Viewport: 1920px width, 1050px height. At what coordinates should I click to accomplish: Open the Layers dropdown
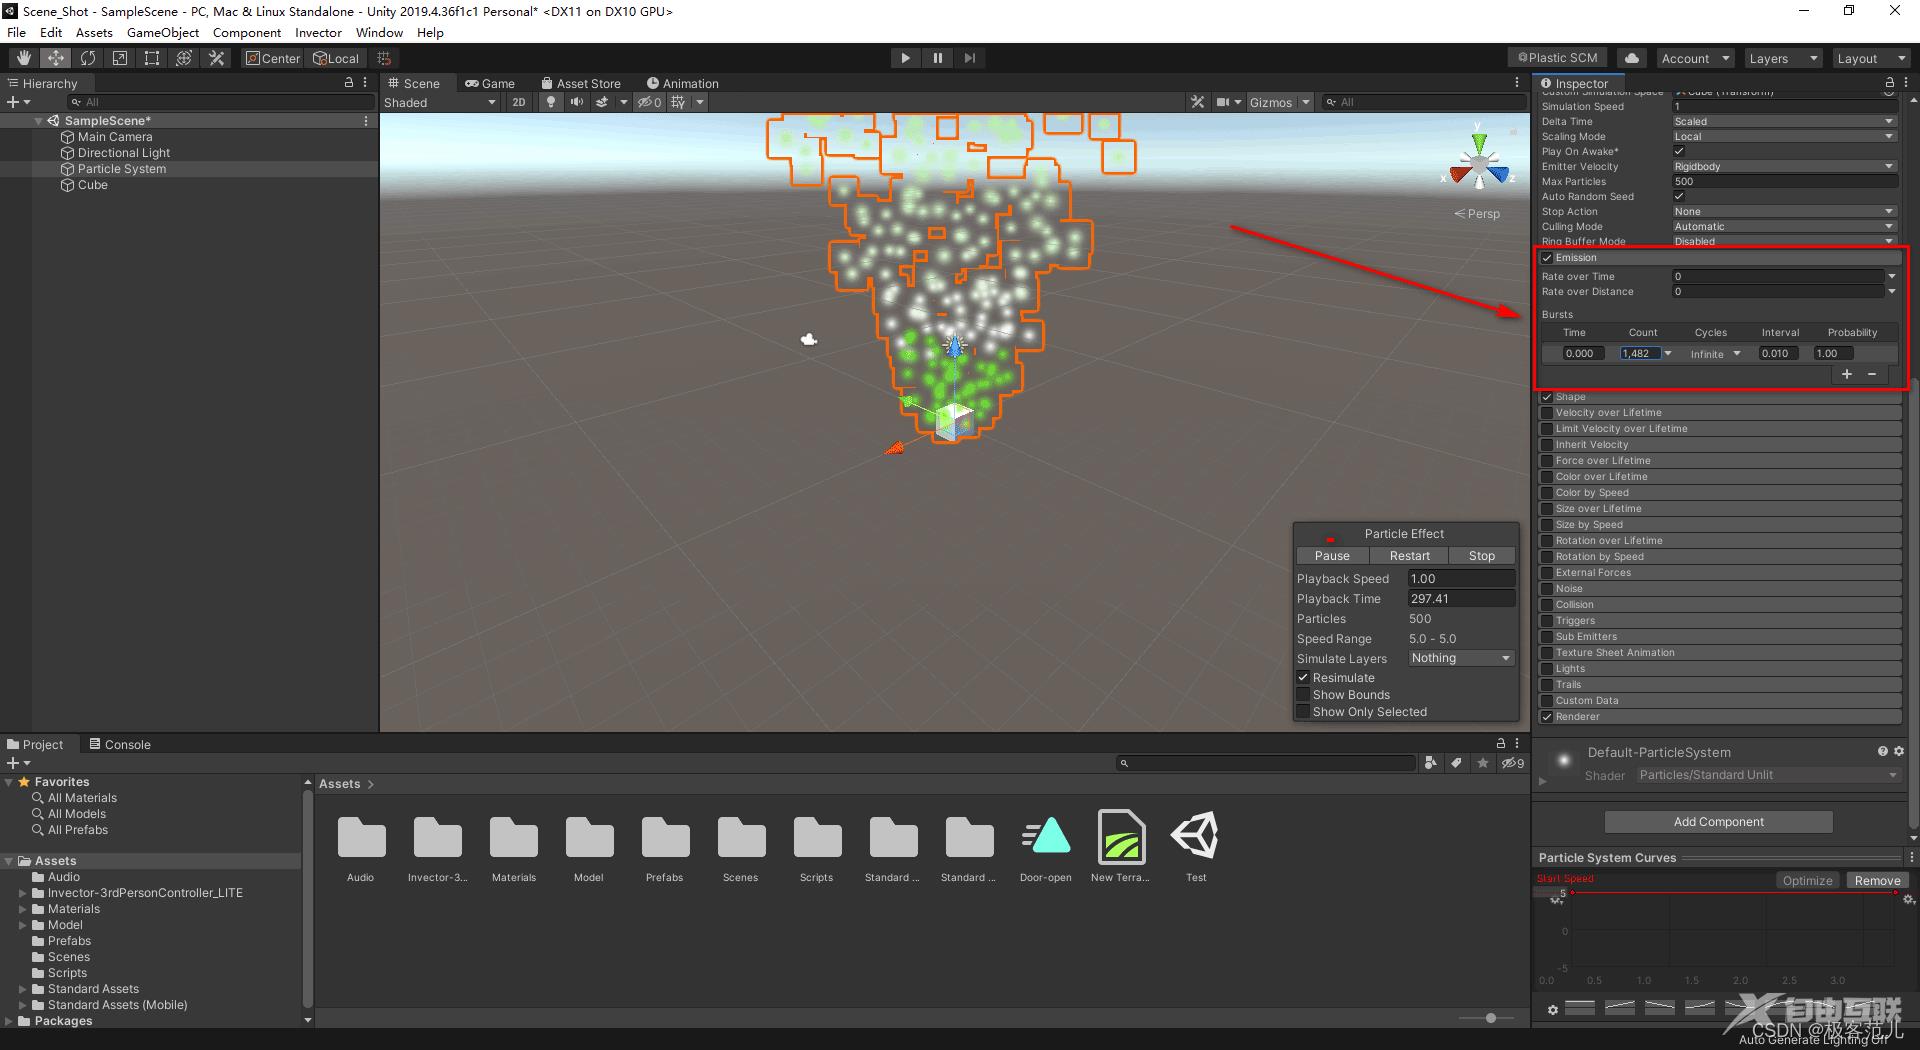coord(1782,58)
